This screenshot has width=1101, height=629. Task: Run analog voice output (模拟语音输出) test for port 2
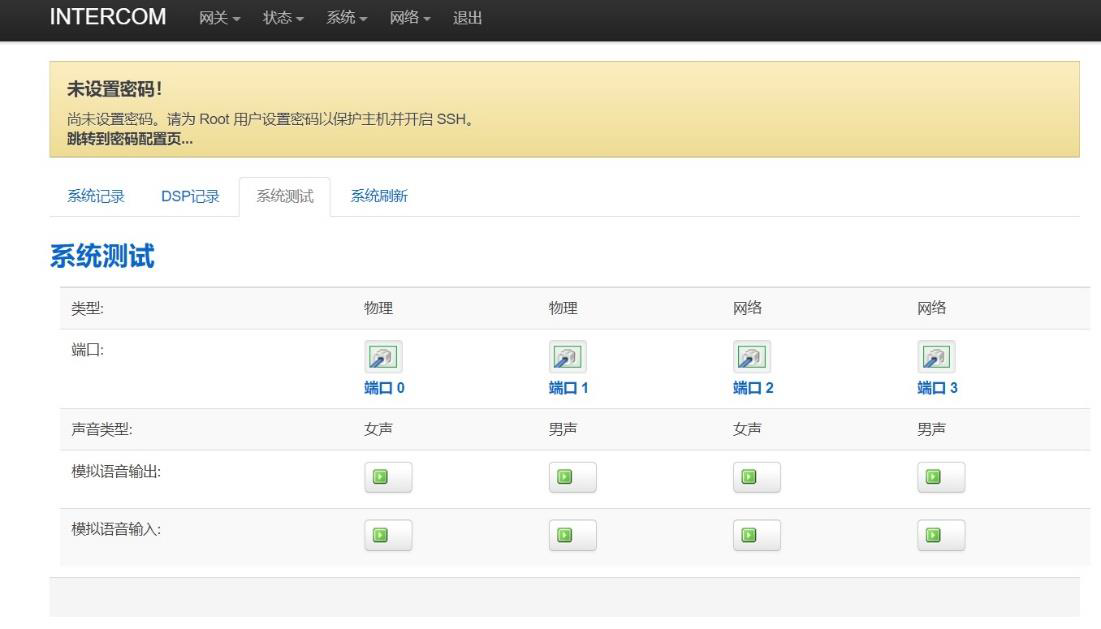pyautogui.click(x=757, y=478)
